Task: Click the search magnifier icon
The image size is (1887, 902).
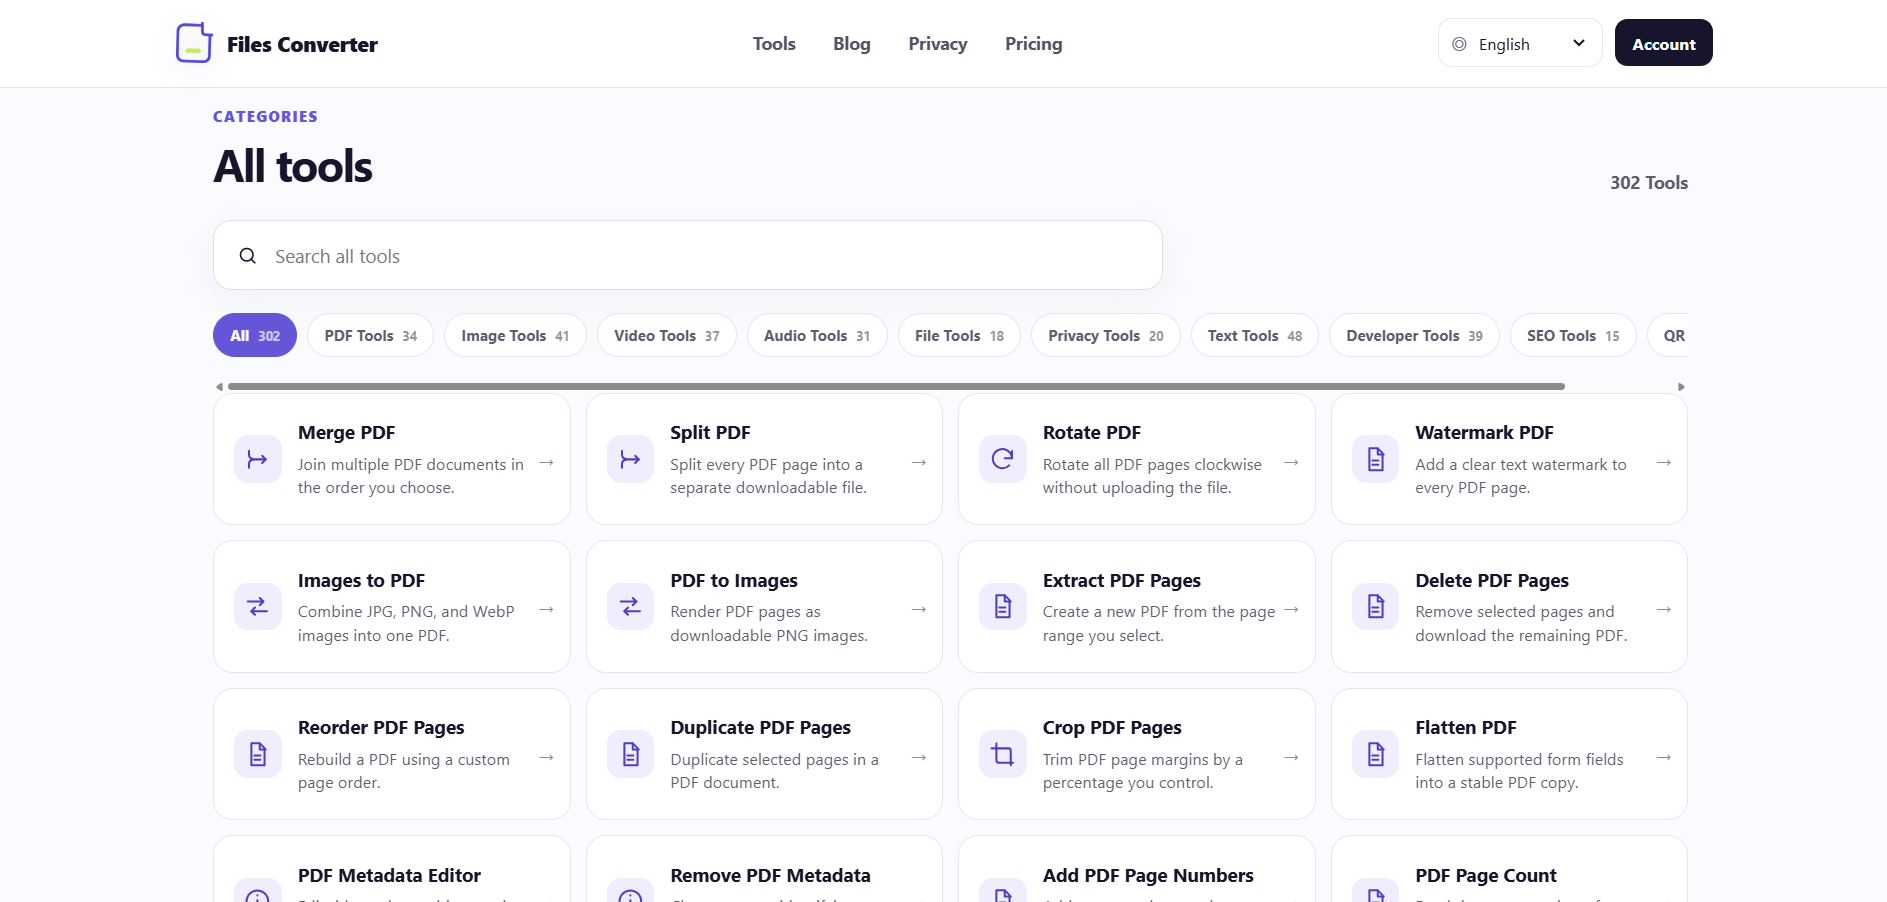Action: pos(248,256)
